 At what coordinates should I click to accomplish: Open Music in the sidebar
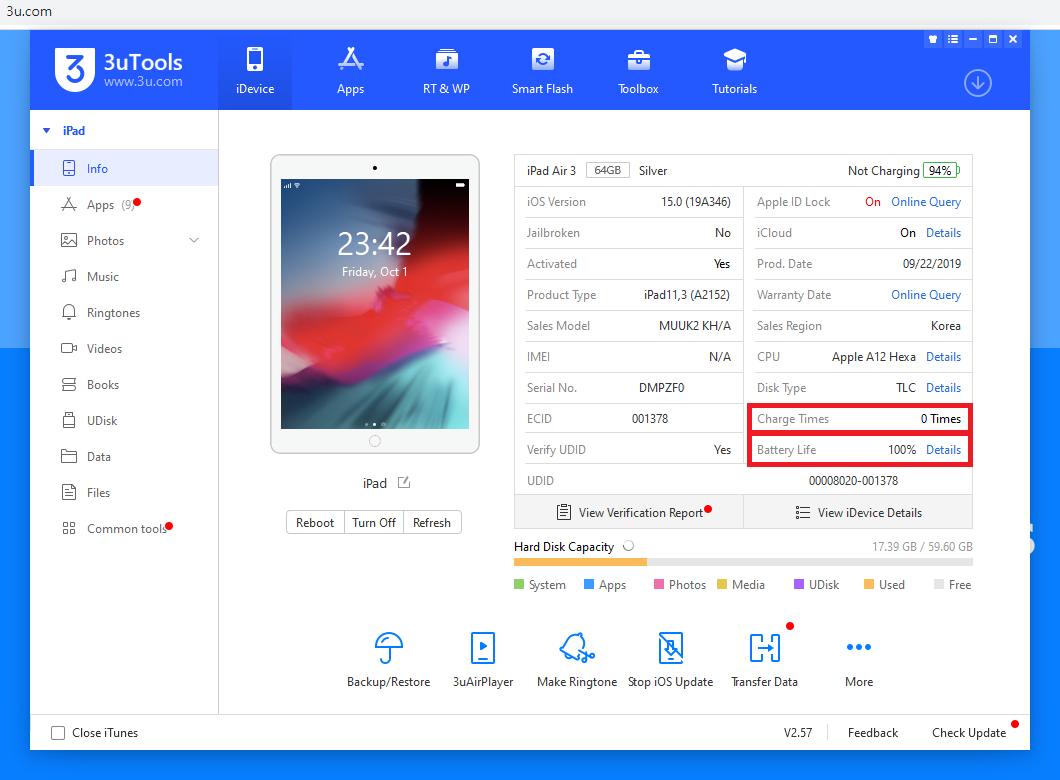point(124,276)
